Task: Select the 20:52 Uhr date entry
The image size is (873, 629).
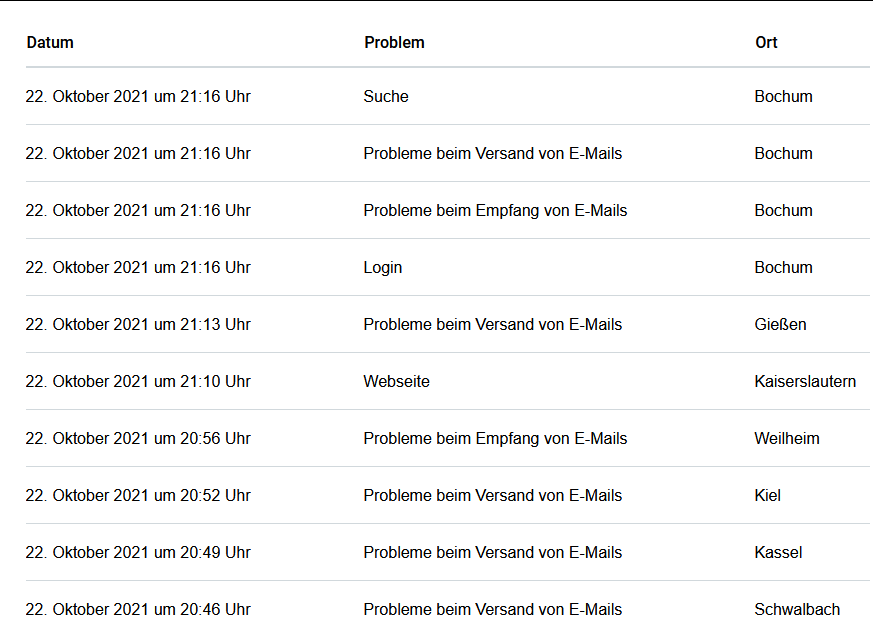Action: [x=138, y=496]
